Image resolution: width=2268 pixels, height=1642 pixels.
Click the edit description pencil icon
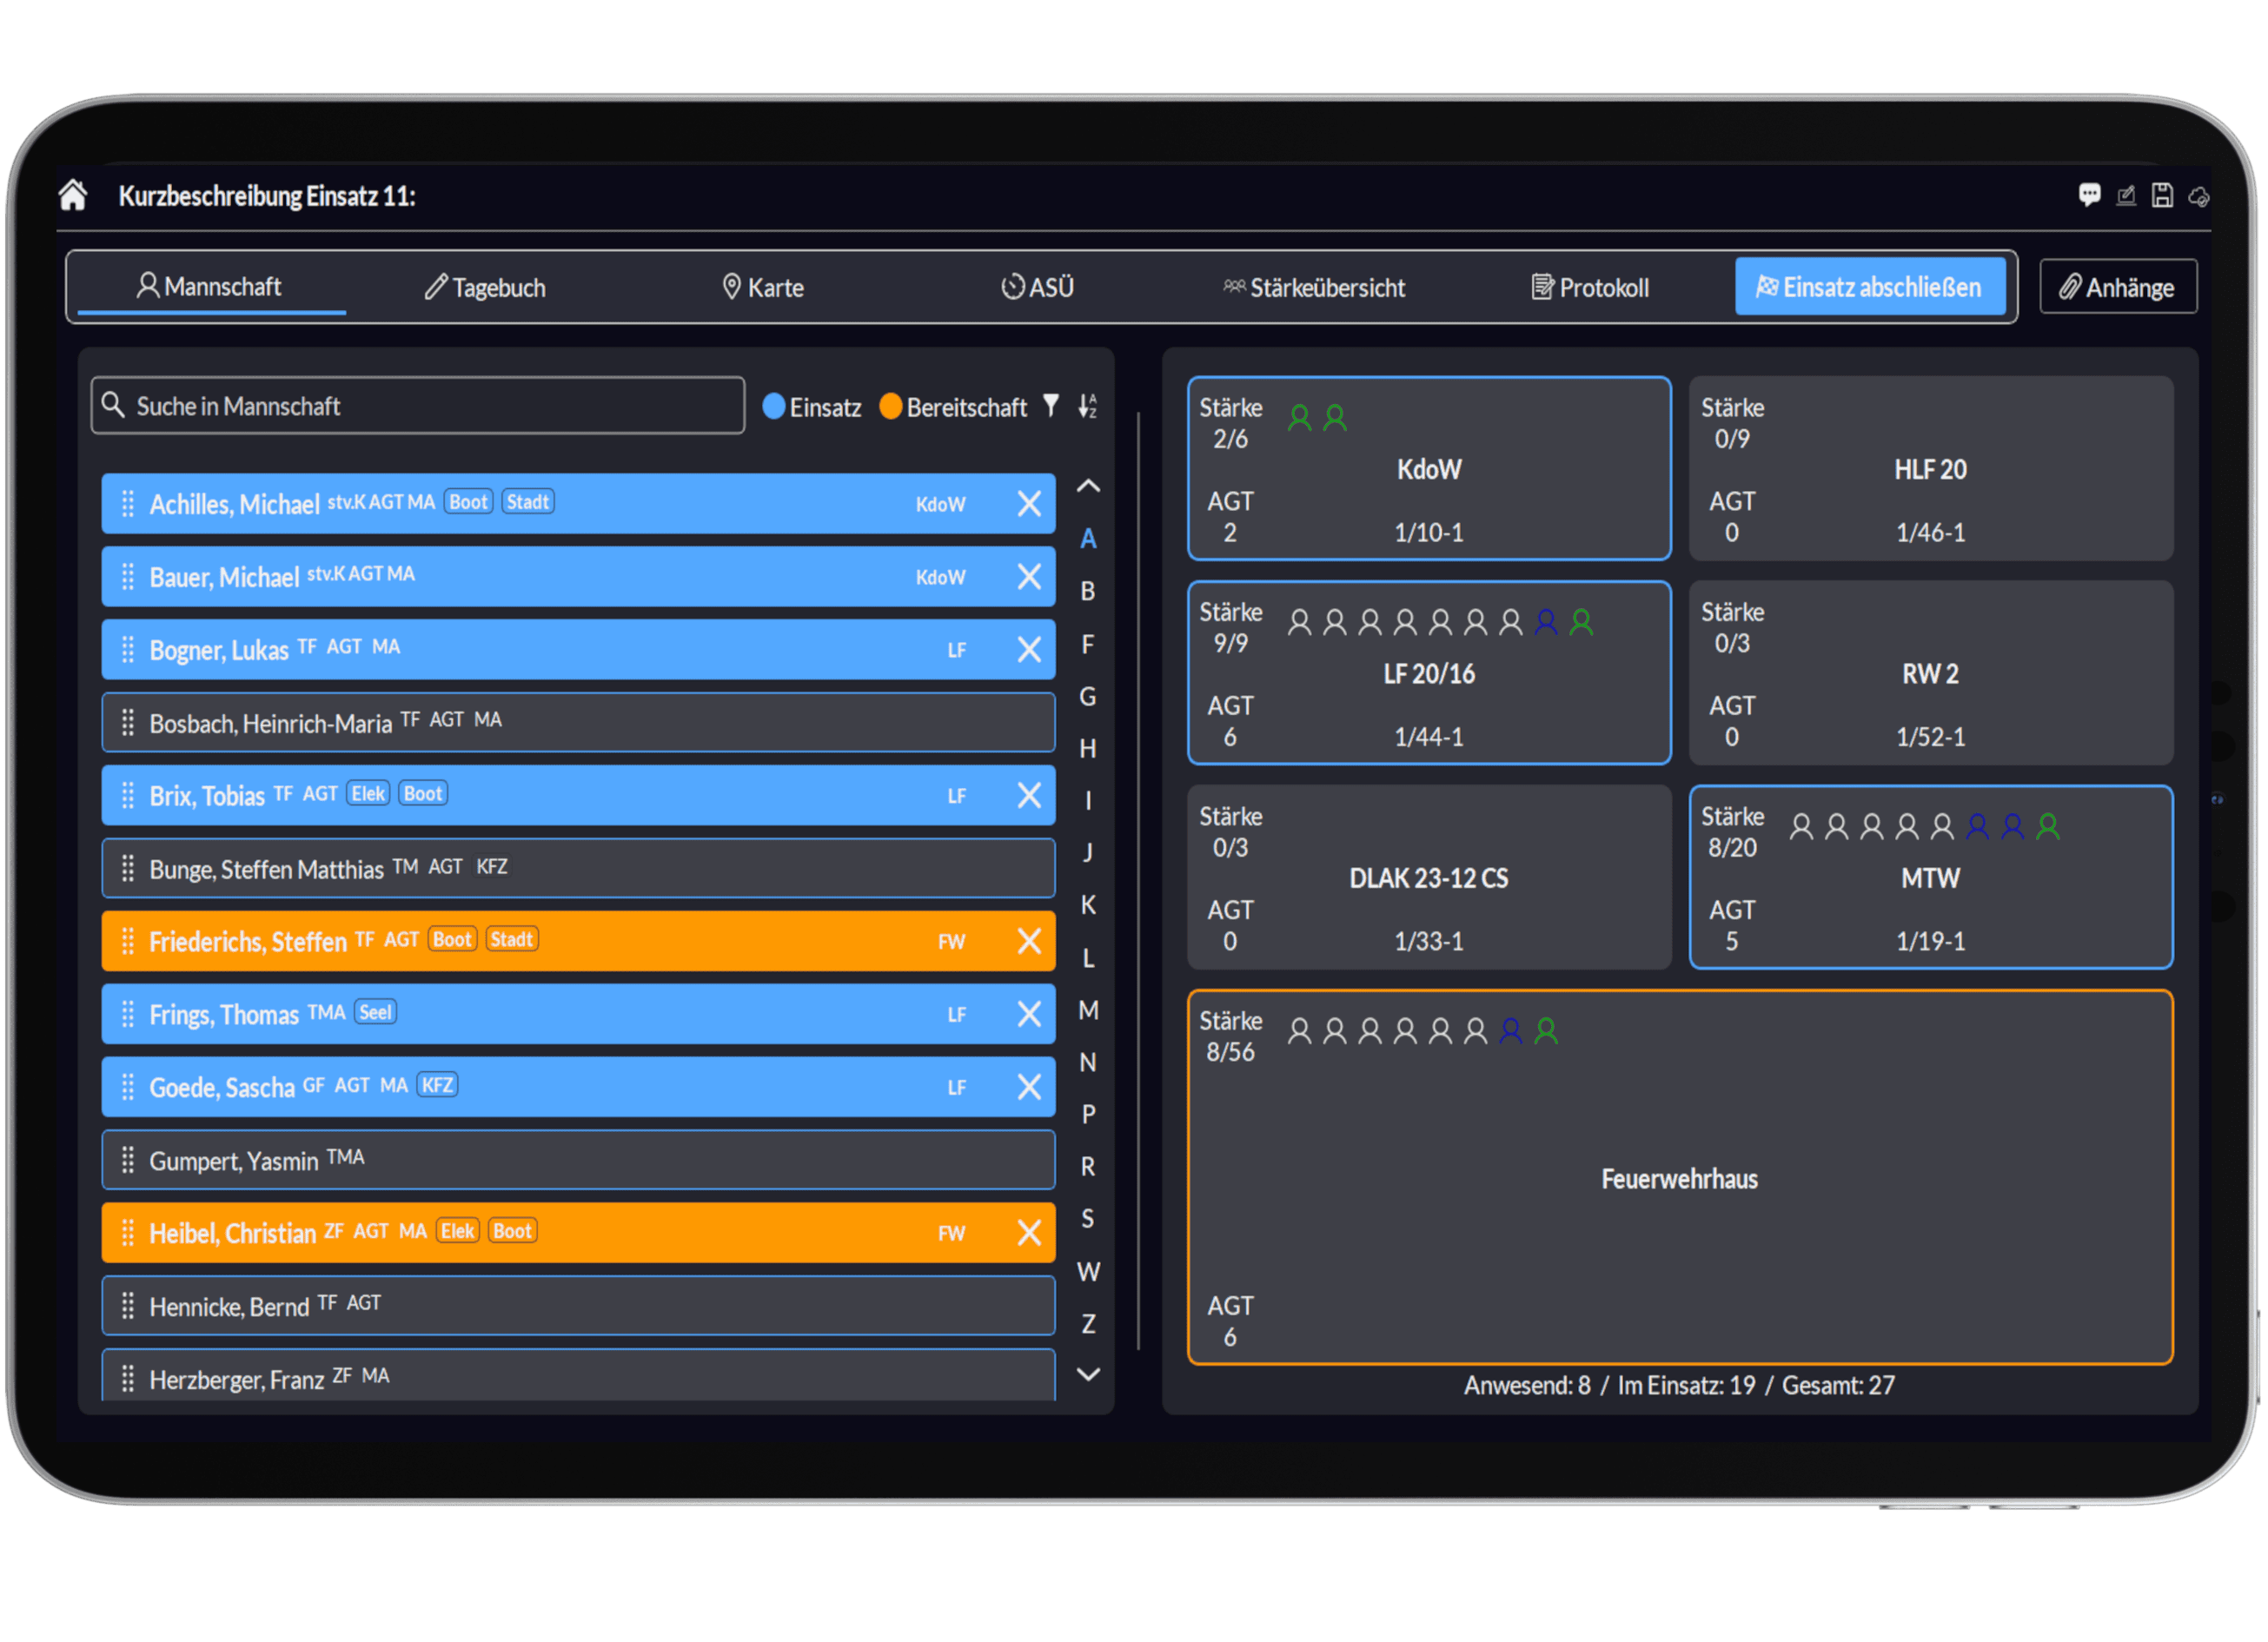2126,196
